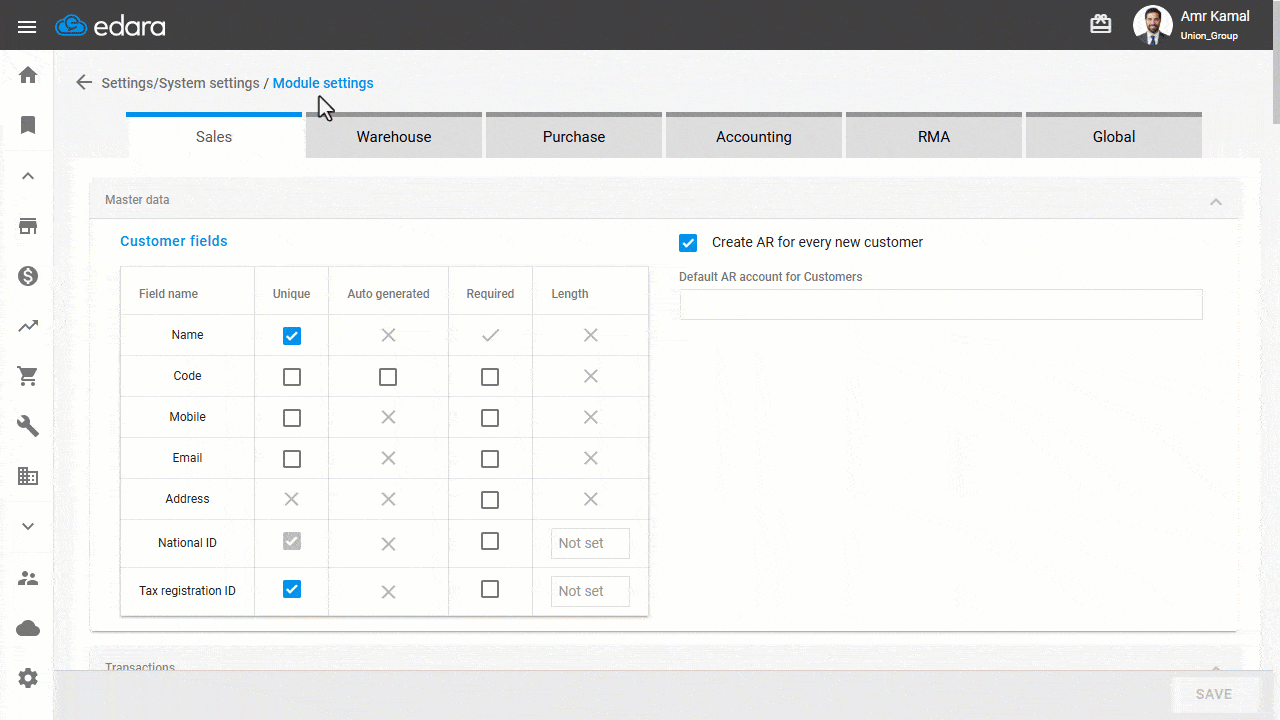Check Unique for Mobile field
Screen dimensions: 1280x720
(291, 418)
